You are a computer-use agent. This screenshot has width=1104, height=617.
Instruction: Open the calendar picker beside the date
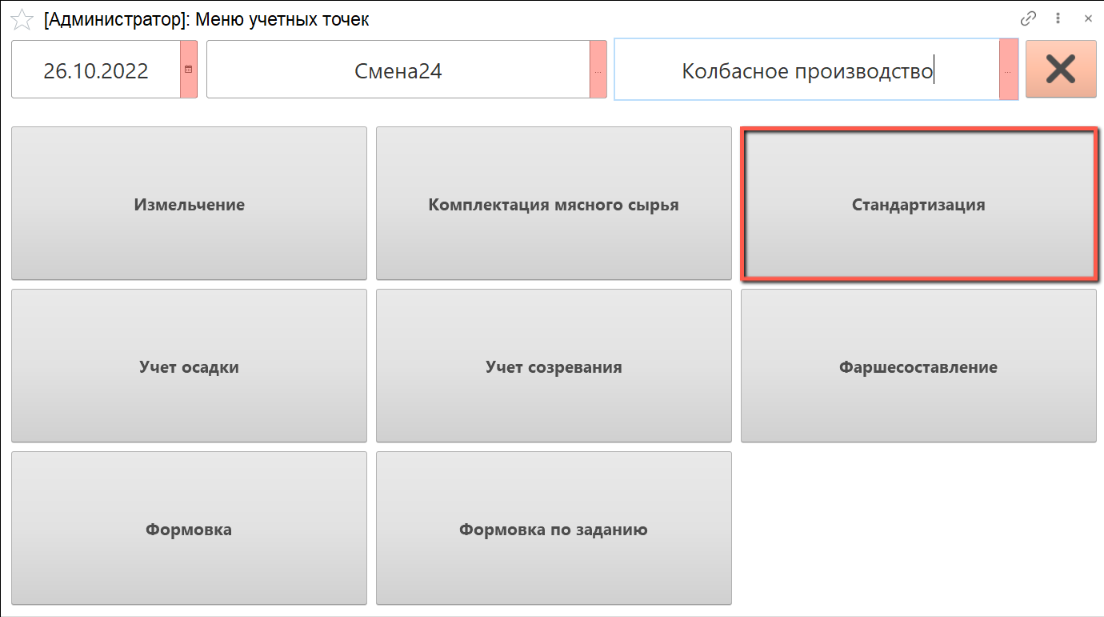pyautogui.click(x=189, y=70)
